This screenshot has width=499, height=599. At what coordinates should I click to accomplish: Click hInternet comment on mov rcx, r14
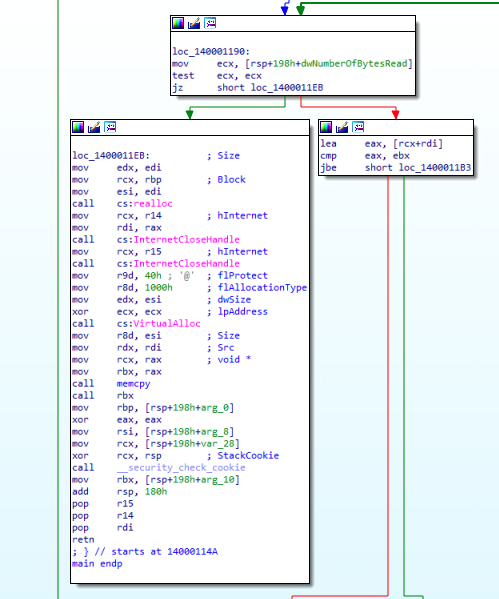click(x=242, y=215)
